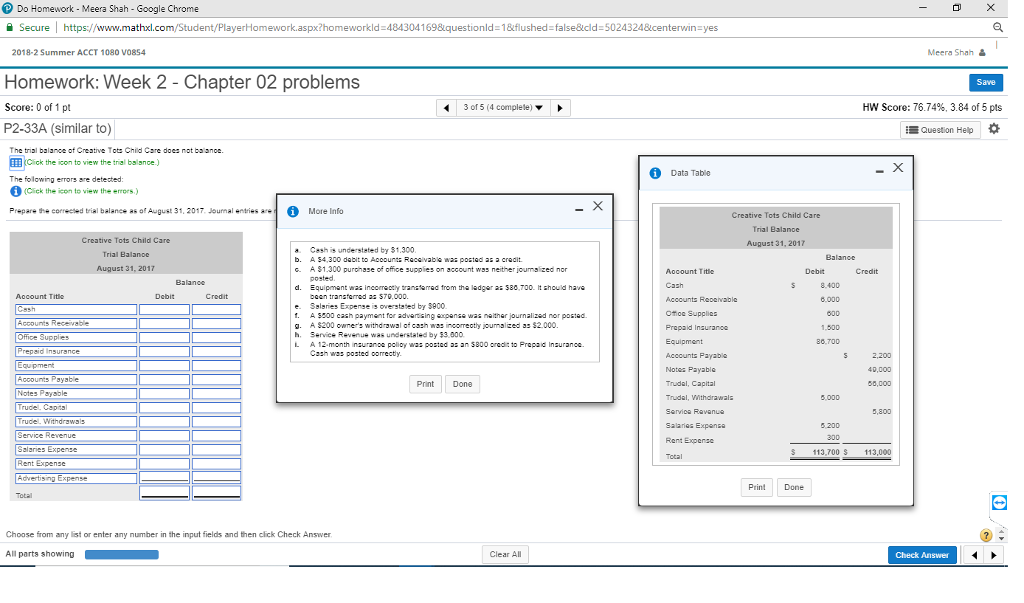Click the browser address bar URL

click(x=391, y=27)
